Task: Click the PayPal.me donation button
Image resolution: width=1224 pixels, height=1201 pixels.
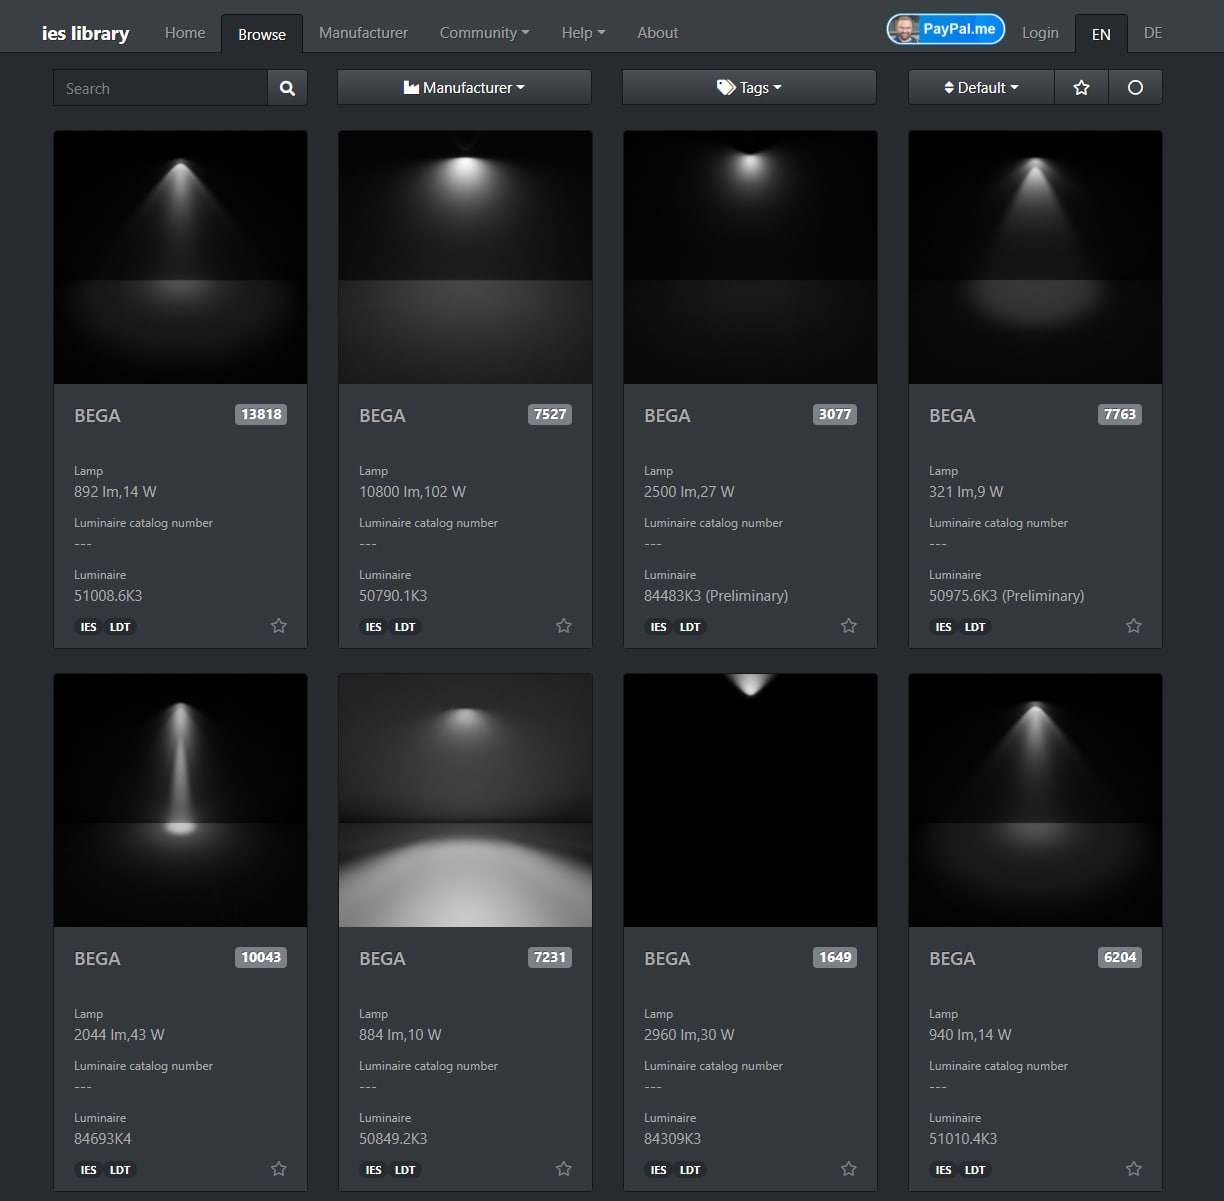Action: coord(945,29)
